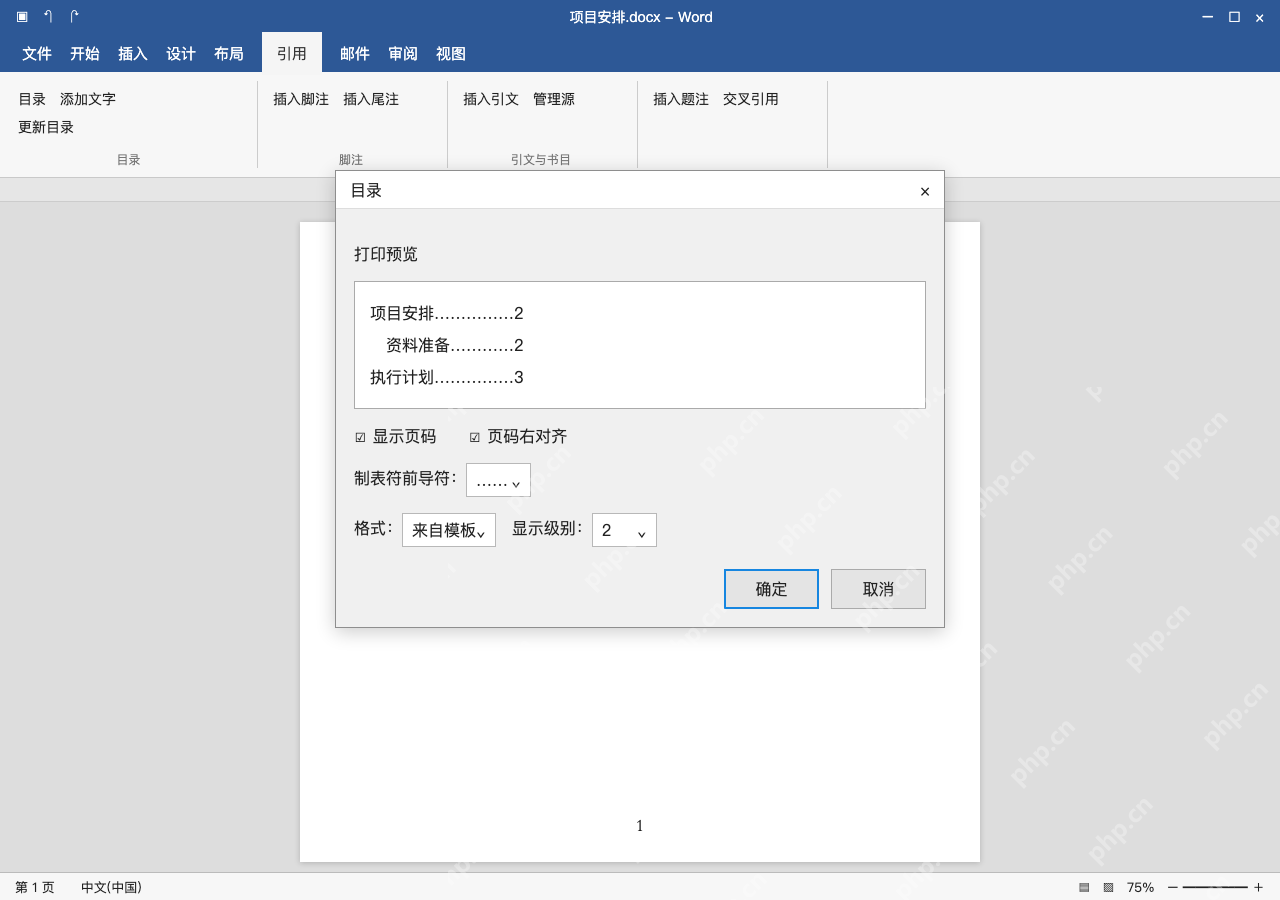Click the 执行计划 preview entry
The image size is (1280, 900).
pos(447,377)
